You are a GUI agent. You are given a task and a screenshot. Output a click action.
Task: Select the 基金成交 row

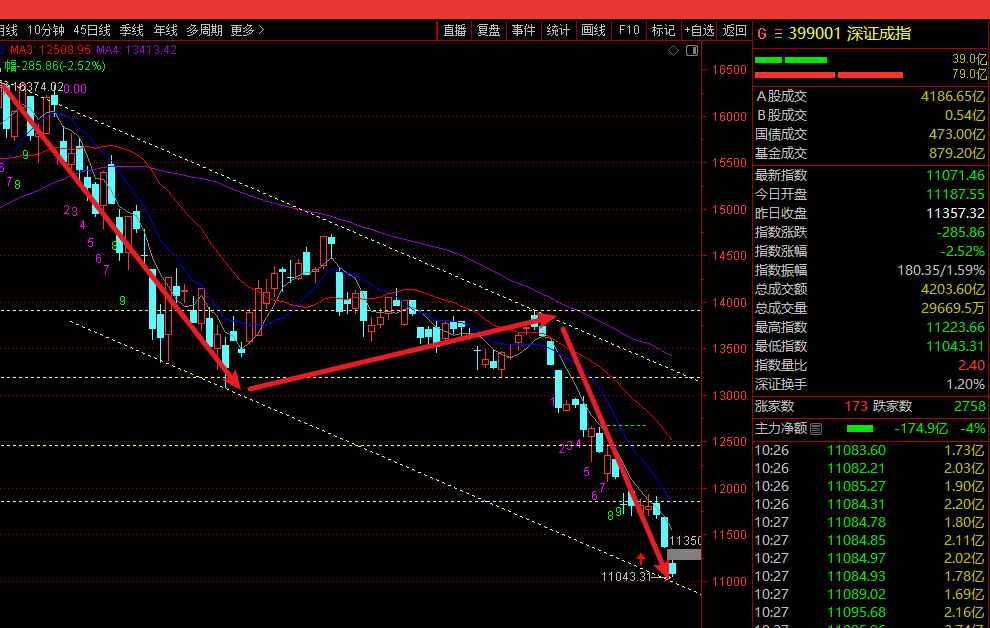click(x=871, y=153)
